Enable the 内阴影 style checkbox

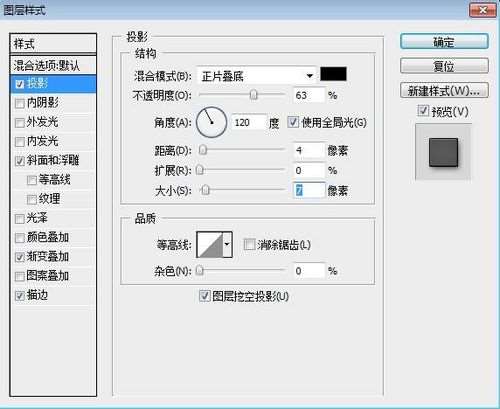[x=20, y=103]
